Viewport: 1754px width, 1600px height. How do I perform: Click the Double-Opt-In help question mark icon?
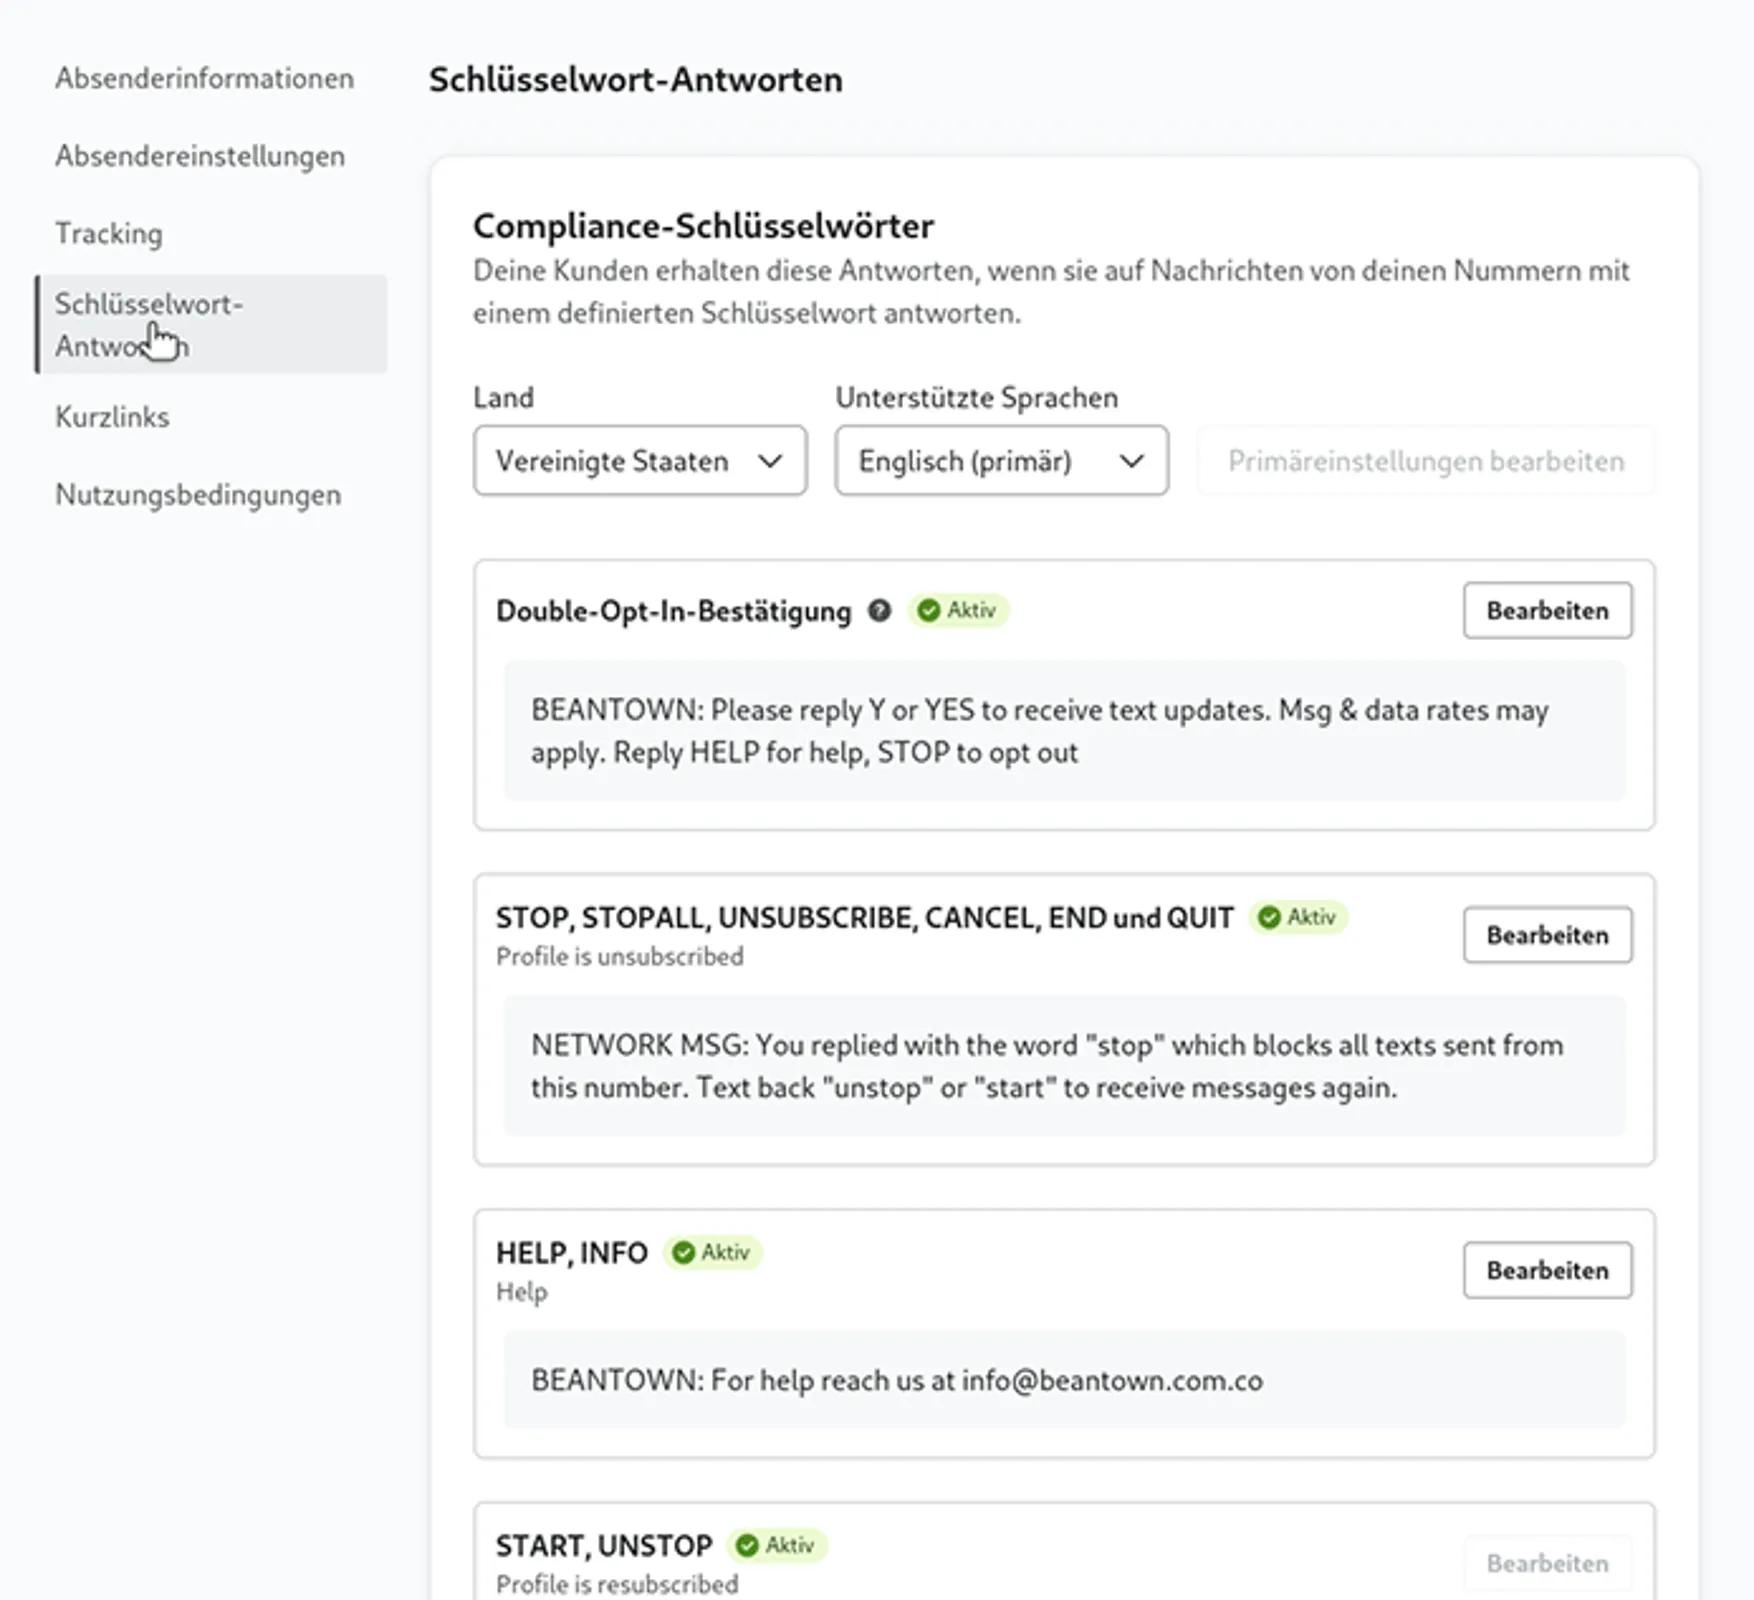pyautogui.click(x=879, y=611)
